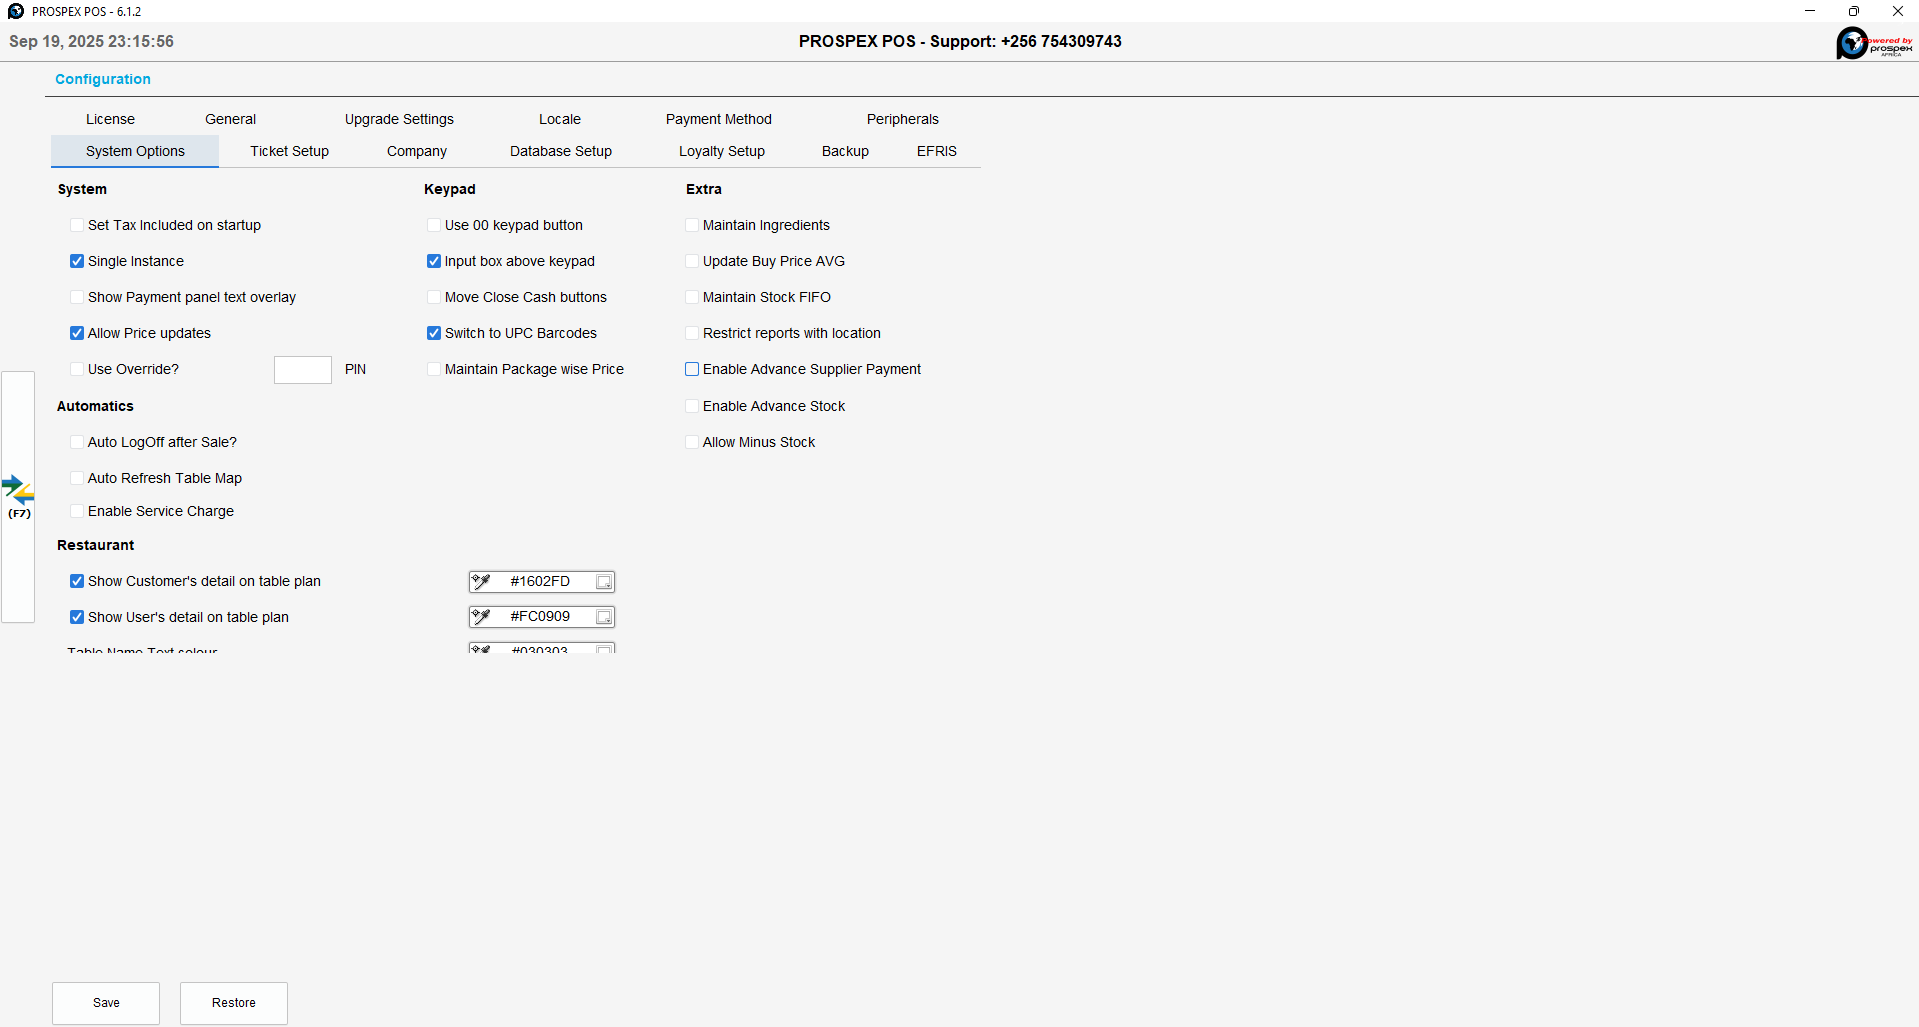
Task: Open colour dropdown for #FC0909 field
Action: (x=604, y=617)
